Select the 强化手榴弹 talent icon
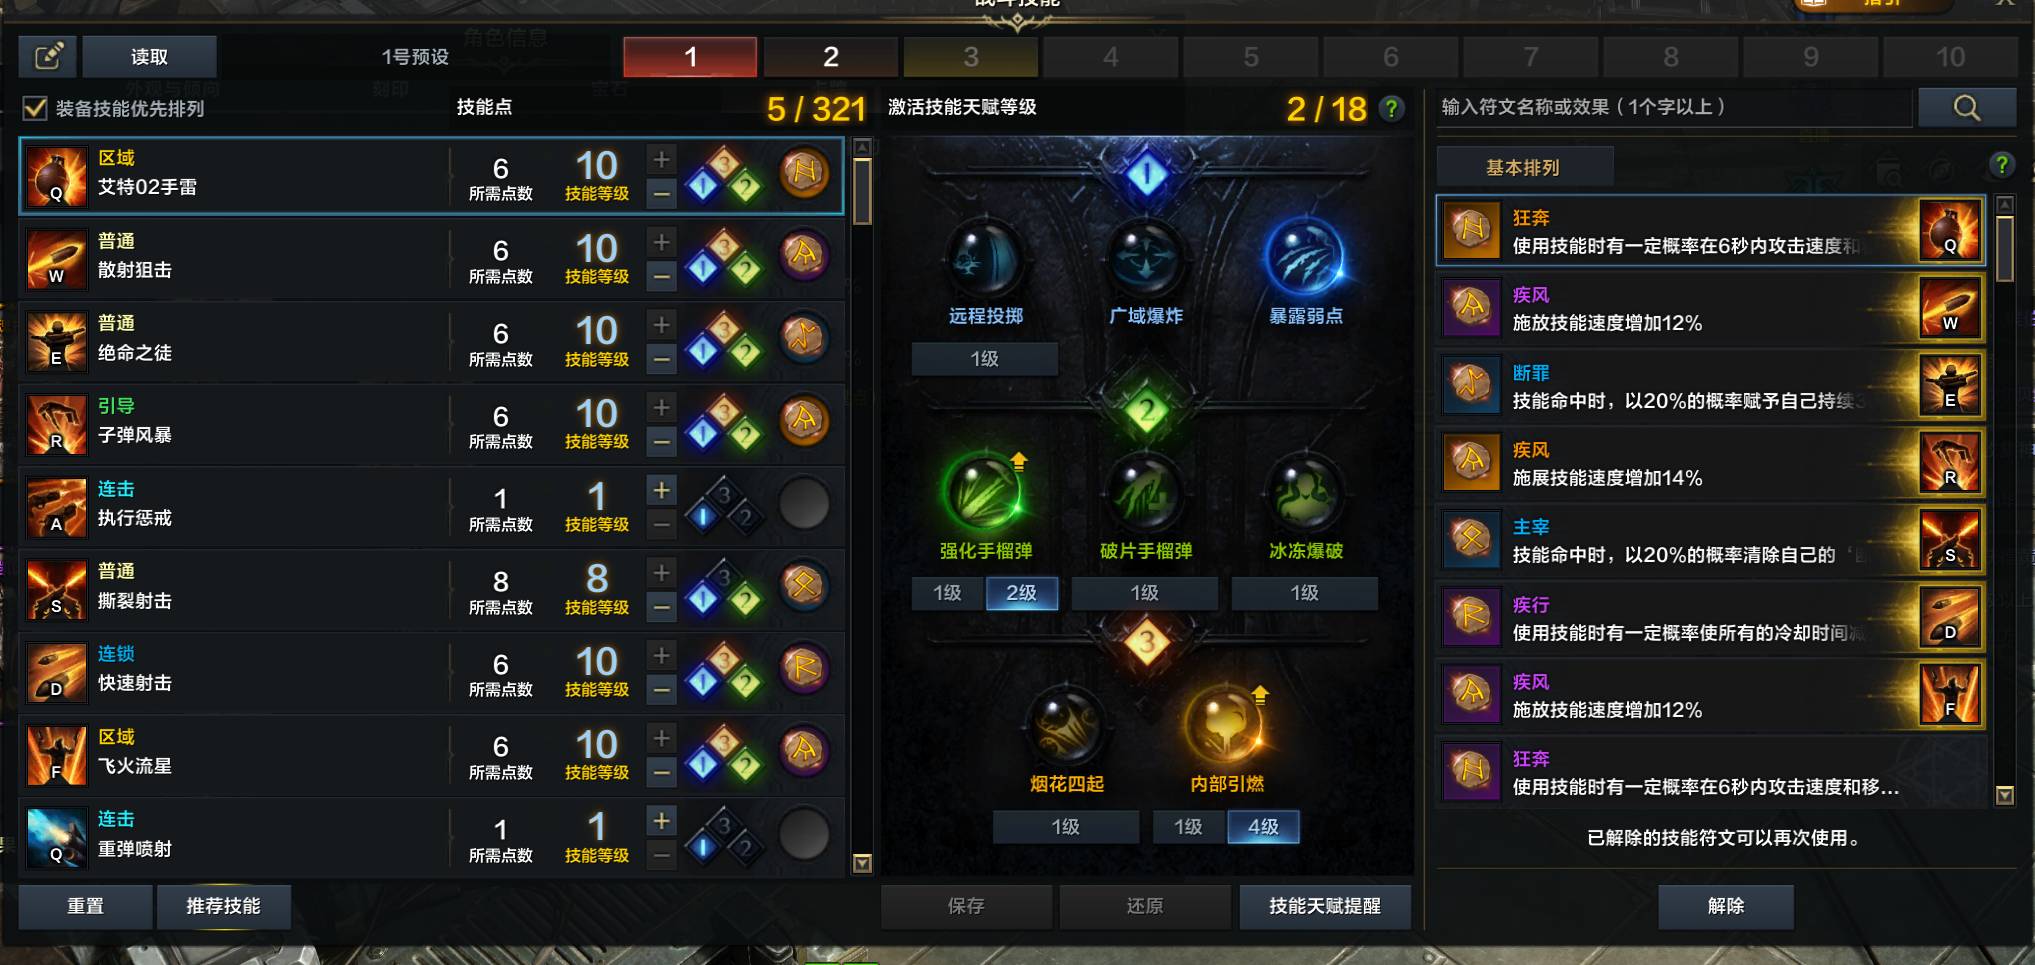The width and height of the screenshot is (2035, 965). coord(985,493)
